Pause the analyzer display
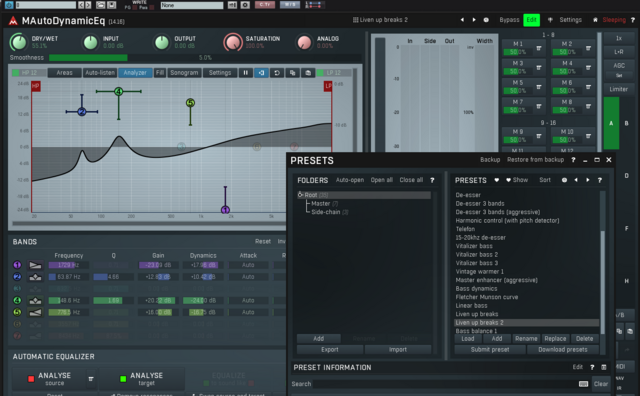Viewport: 640px width, 396px height. (x=245, y=73)
